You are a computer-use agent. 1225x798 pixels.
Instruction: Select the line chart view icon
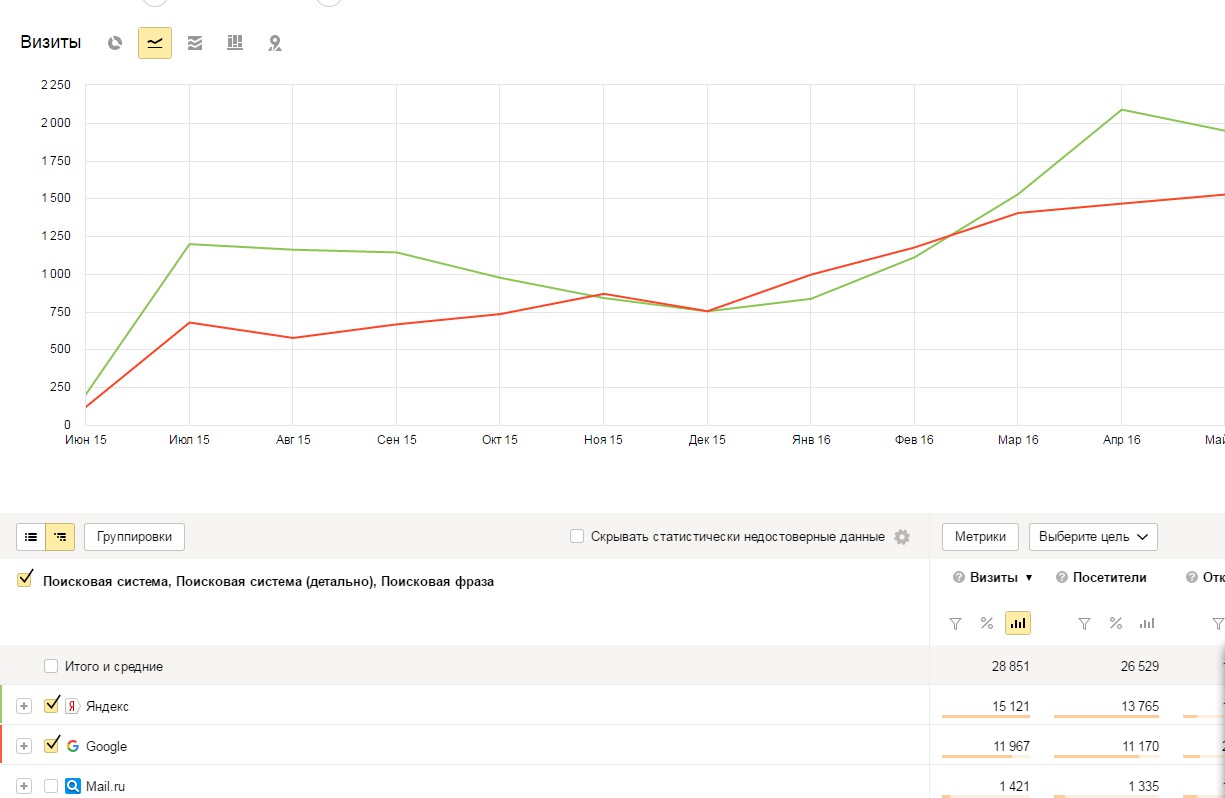point(155,43)
